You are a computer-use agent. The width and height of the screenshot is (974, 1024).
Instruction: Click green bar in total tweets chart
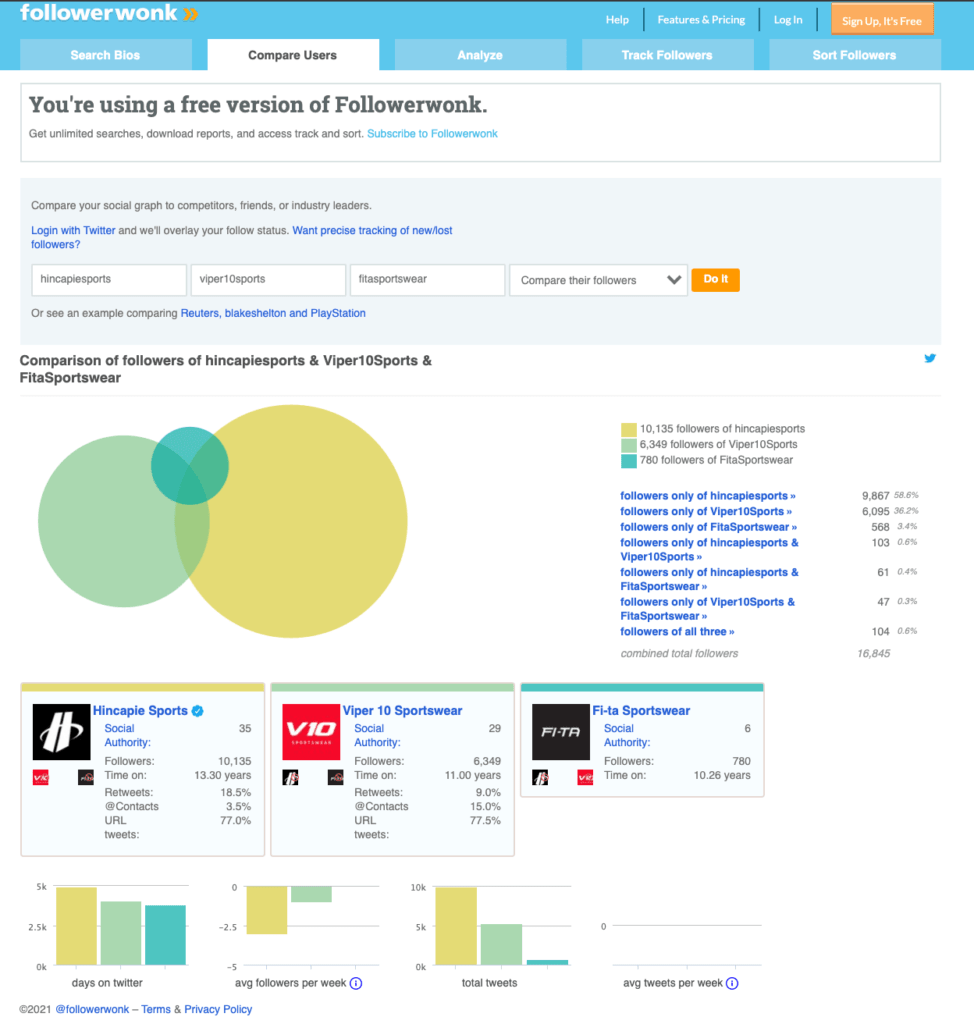pyautogui.click(x=501, y=944)
